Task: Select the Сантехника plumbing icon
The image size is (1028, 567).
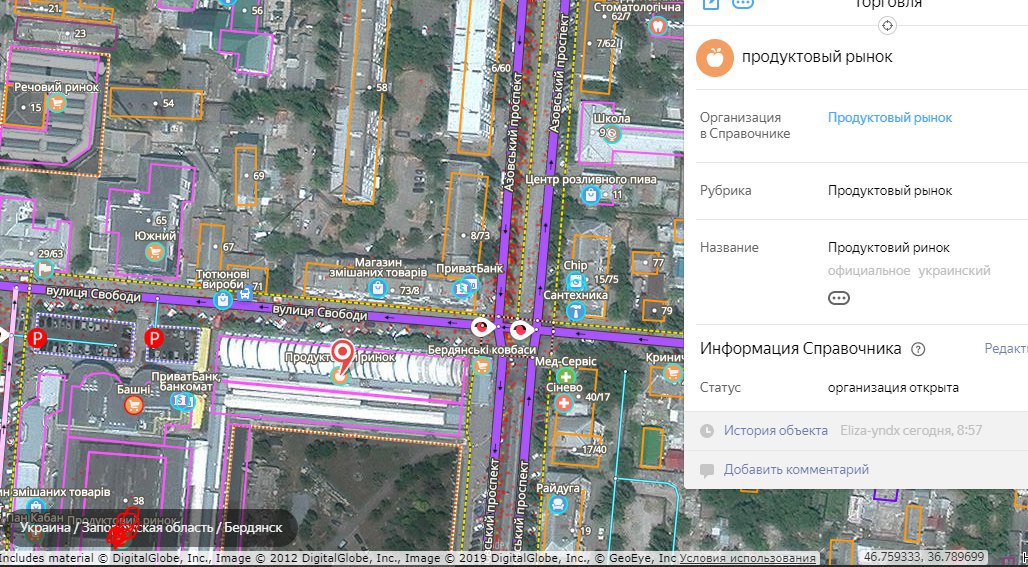Action: pos(576,311)
